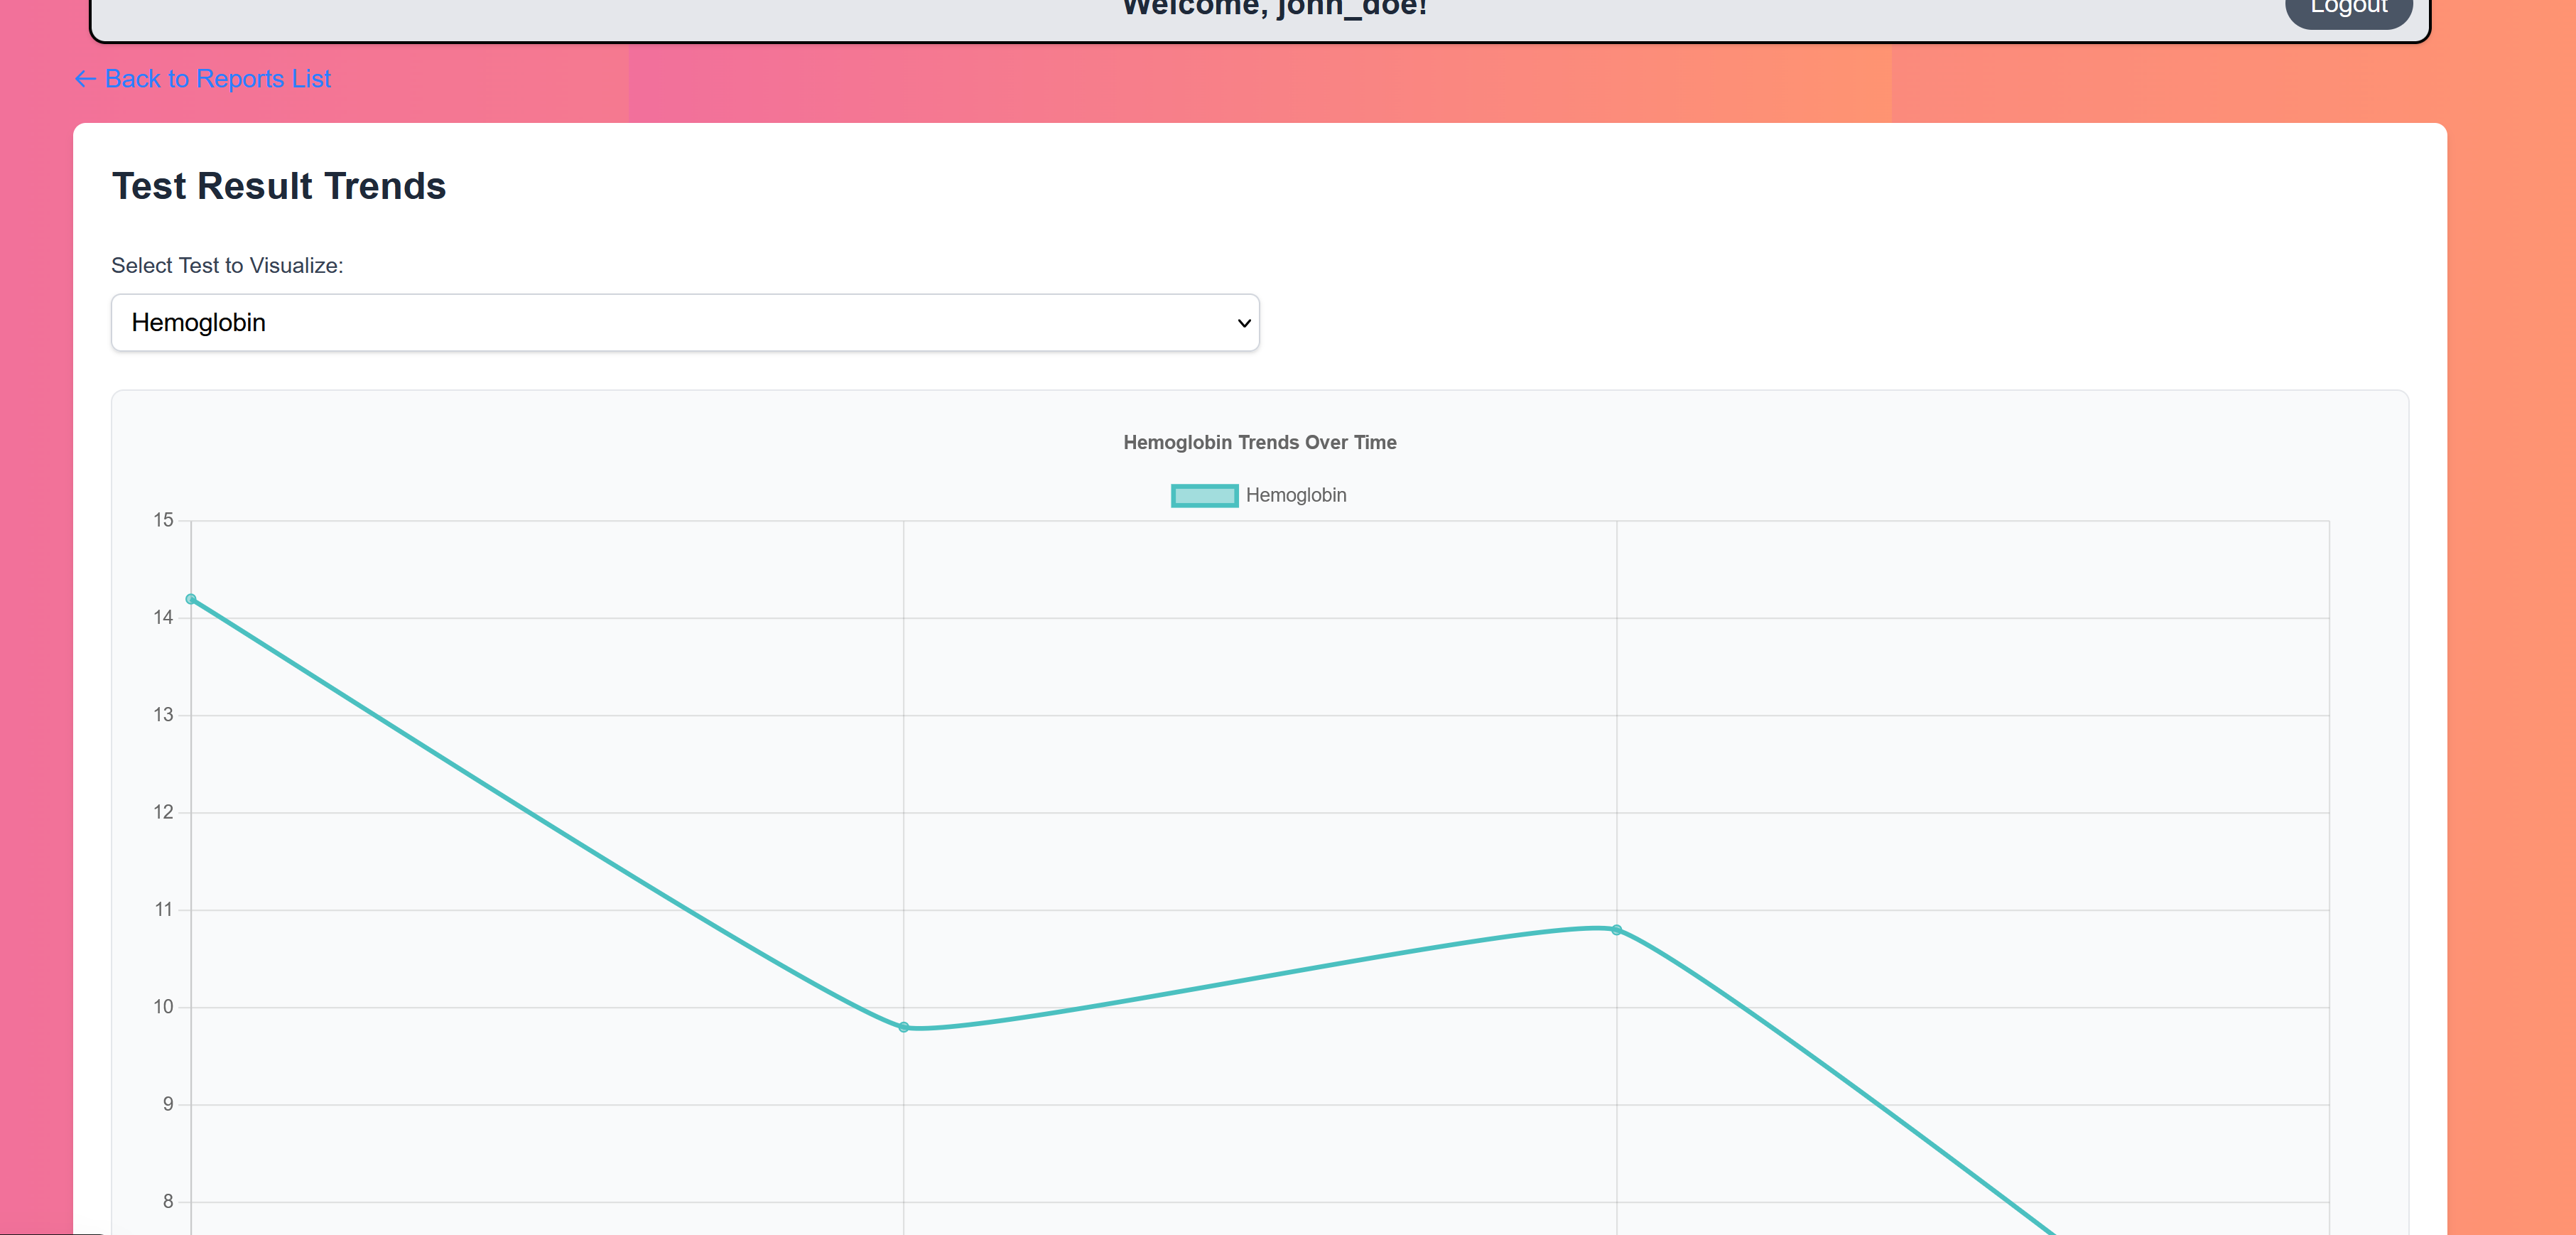Click the teal Hemoglobin legend color box
This screenshot has height=1235, width=2576.
(x=1204, y=495)
